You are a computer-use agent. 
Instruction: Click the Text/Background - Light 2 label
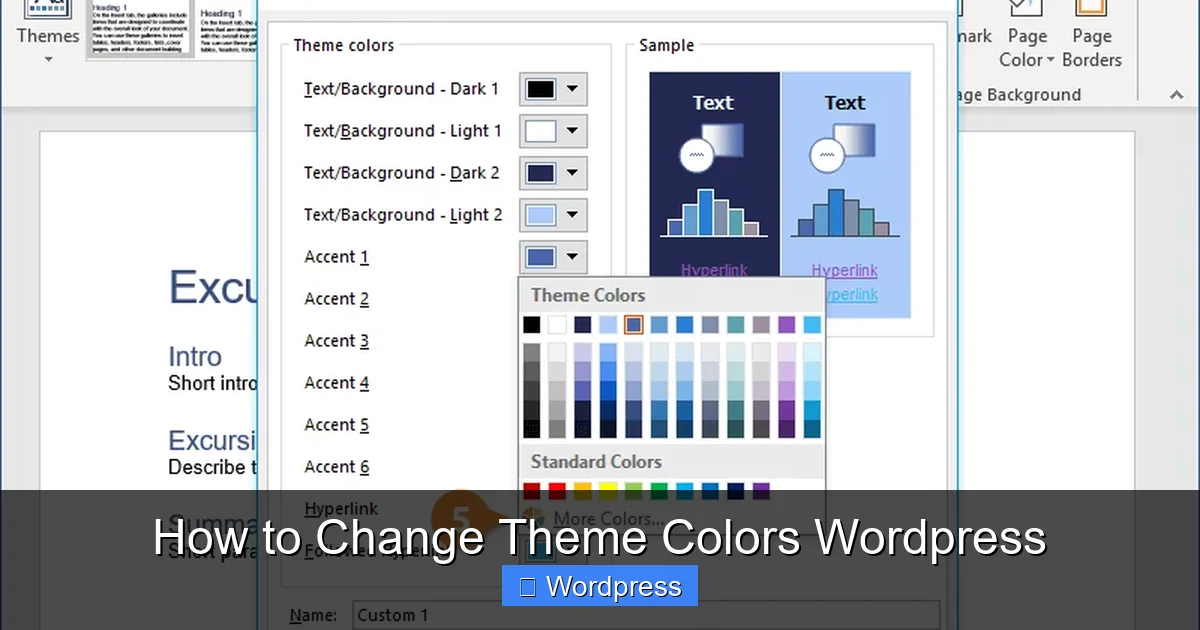click(x=403, y=215)
